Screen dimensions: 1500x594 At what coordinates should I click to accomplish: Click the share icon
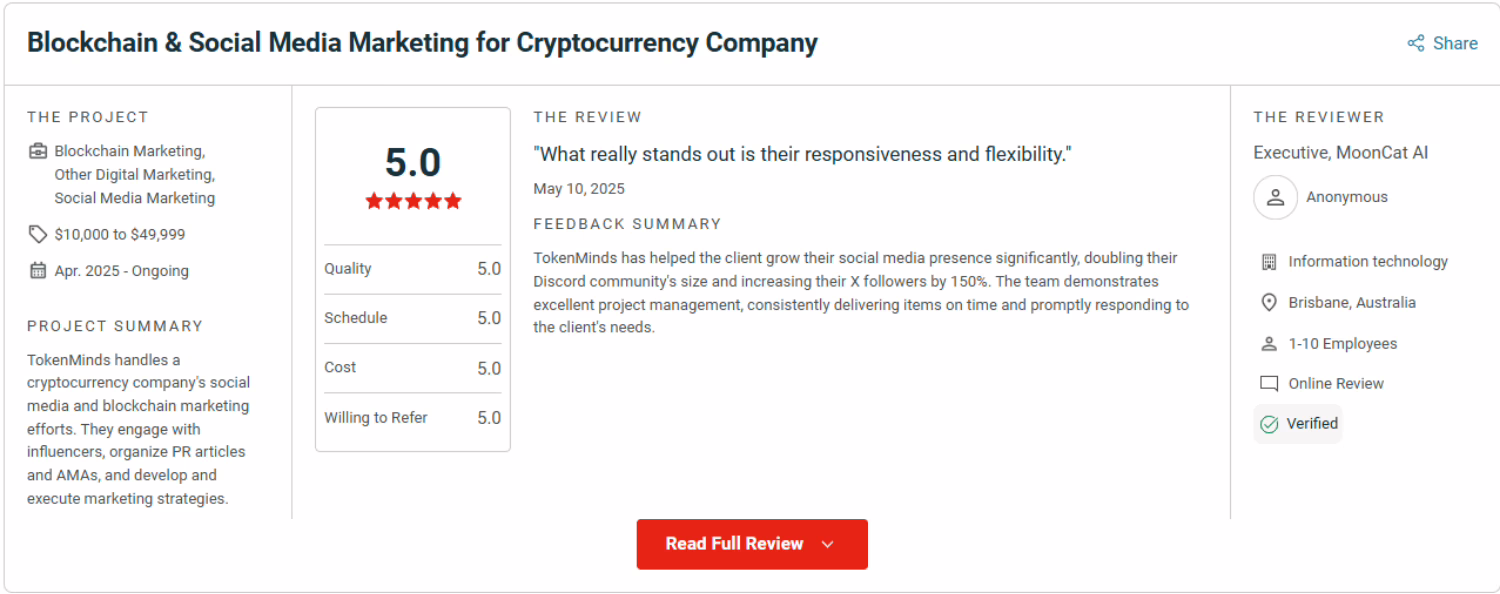pyautogui.click(x=1416, y=43)
